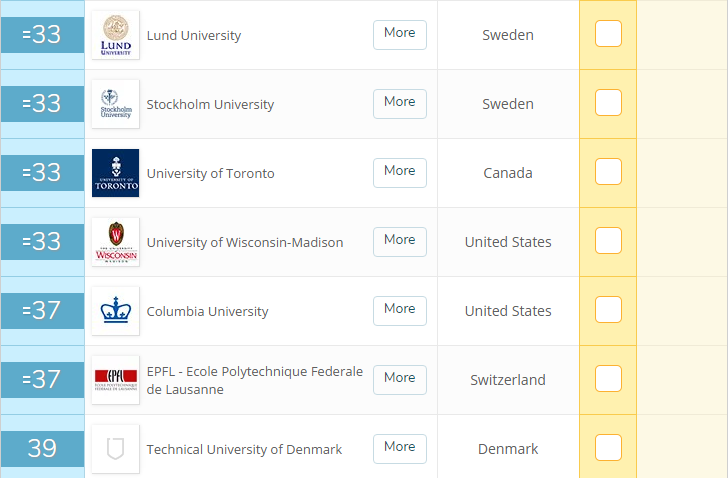Click the Lund University logo

coord(115,35)
